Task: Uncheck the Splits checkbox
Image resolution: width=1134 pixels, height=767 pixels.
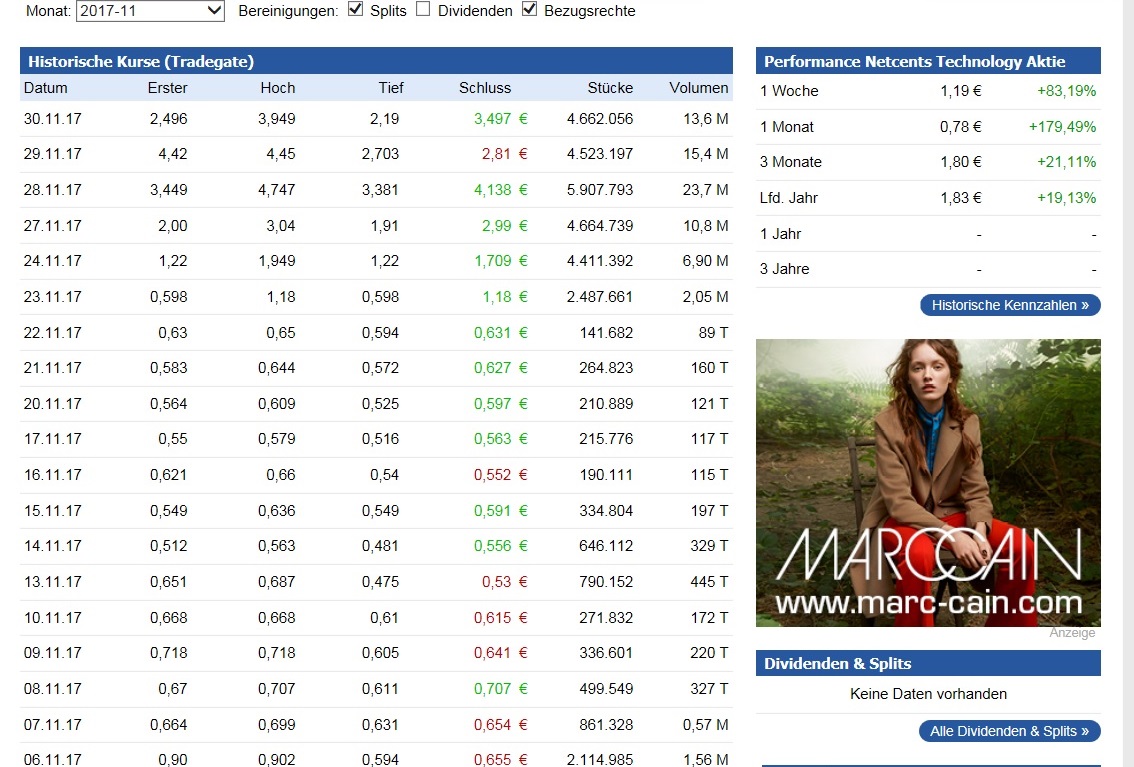Action: pyautogui.click(x=355, y=10)
